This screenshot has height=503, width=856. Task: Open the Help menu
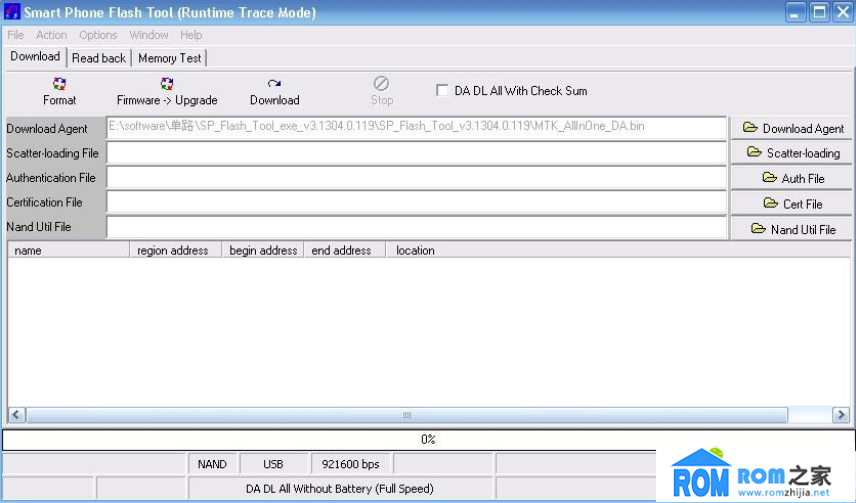[x=191, y=35]
